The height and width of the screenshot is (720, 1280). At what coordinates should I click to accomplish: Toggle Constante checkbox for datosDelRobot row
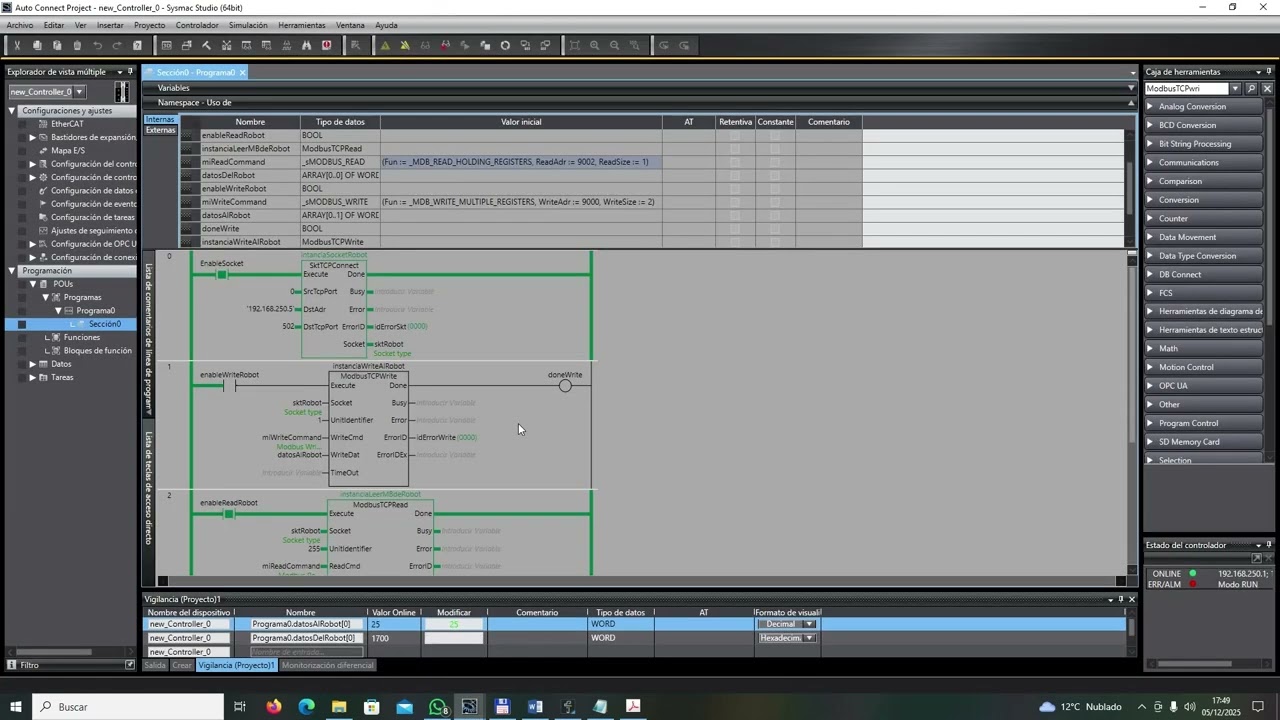775,175
